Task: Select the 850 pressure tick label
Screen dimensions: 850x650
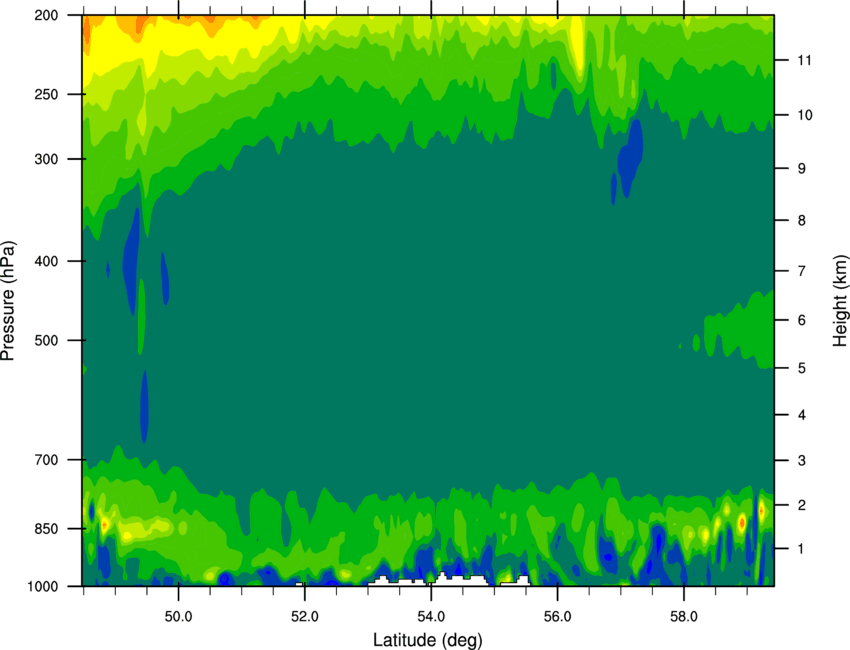Action: pos(46,529)
